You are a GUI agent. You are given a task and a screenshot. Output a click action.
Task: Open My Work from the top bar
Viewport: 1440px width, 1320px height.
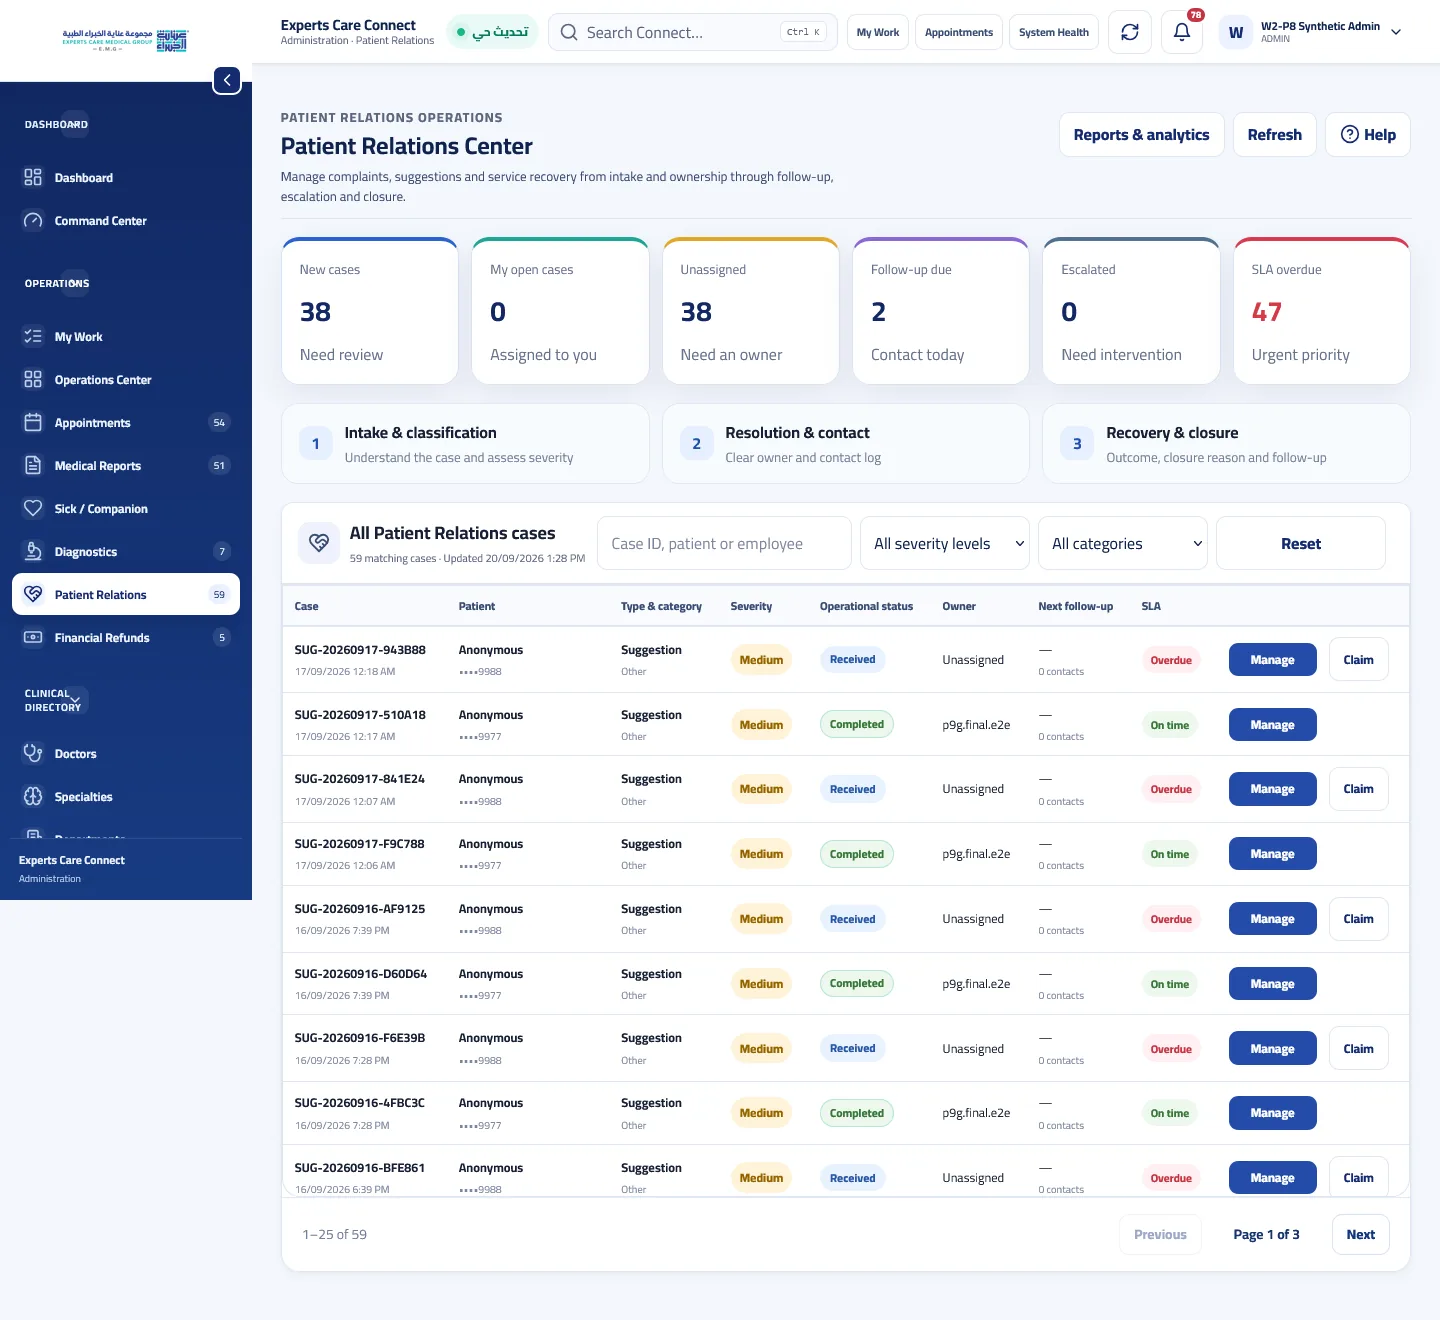[x=878, y=32]
